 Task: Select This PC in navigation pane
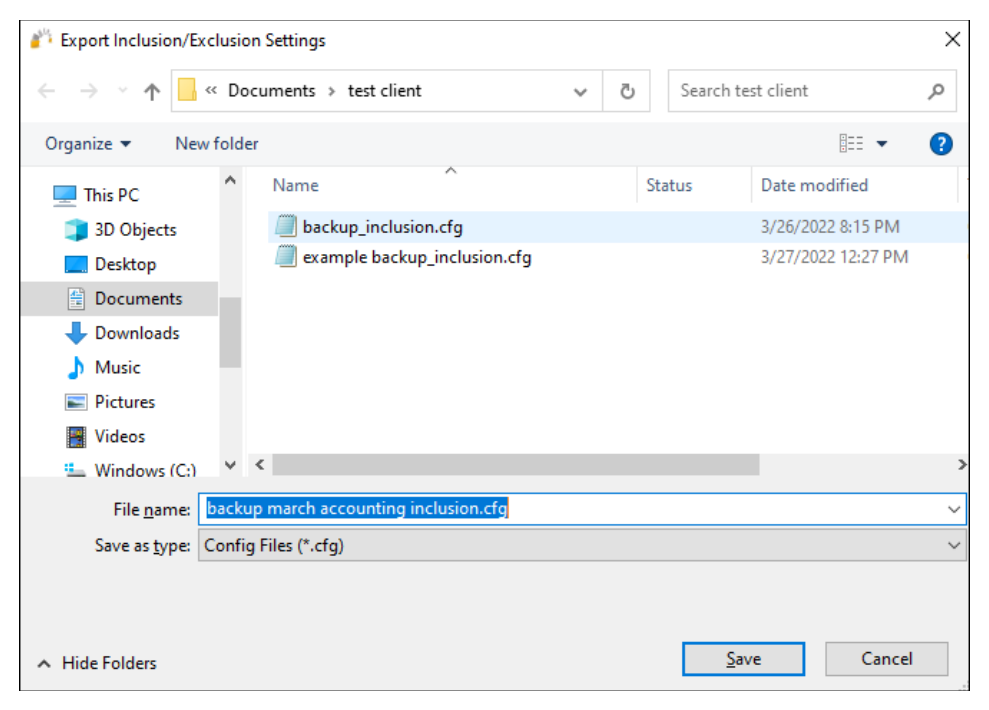(111, 195)
